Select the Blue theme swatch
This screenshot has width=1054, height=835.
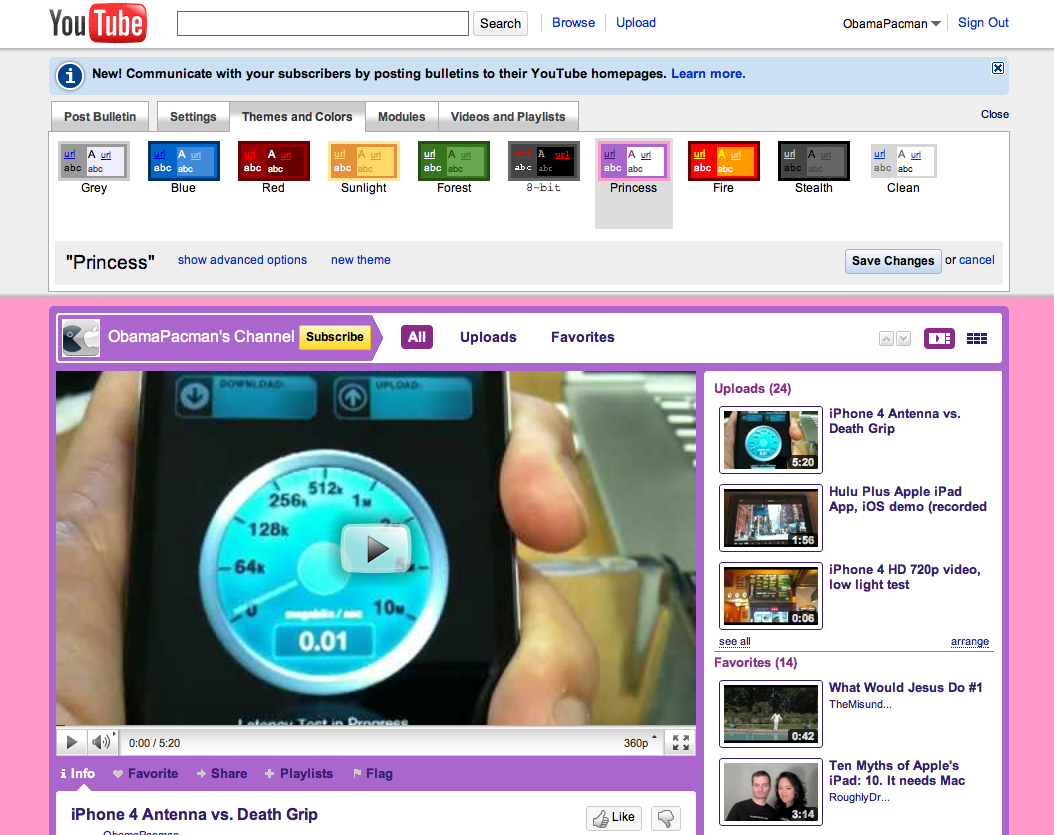[184, 161]
